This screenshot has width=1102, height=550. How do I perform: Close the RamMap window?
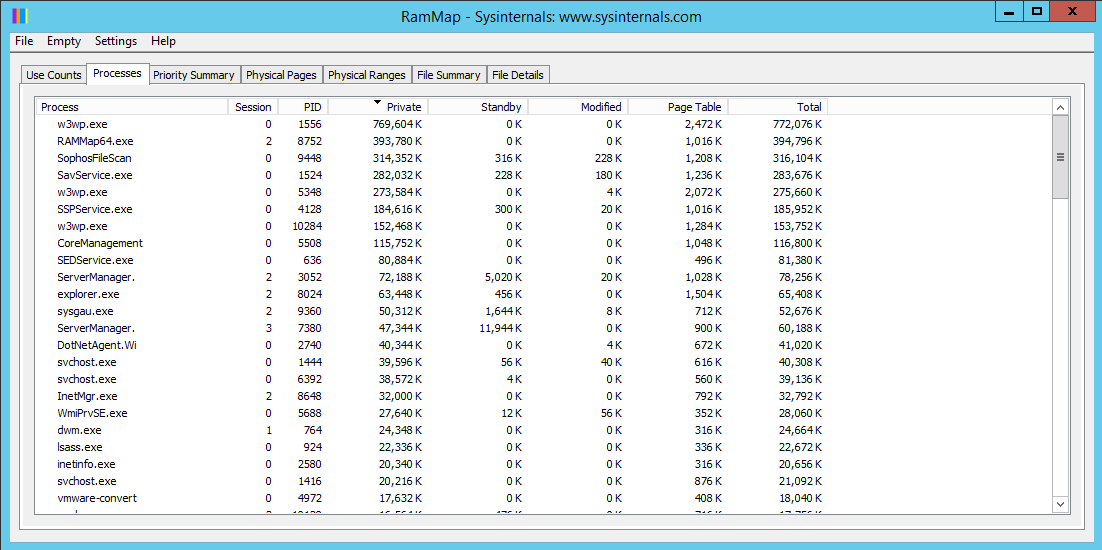[x=1072, y=11]
